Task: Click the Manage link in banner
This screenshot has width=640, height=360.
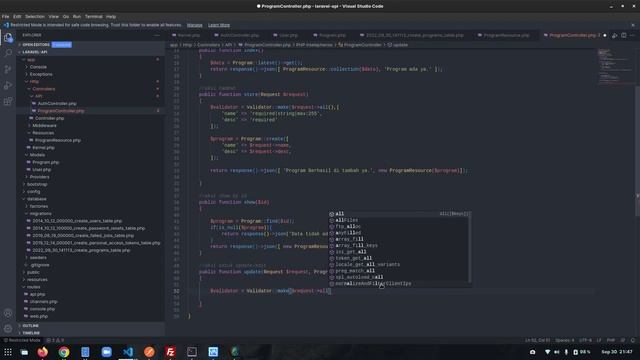Action: click(x=194, y=25)
